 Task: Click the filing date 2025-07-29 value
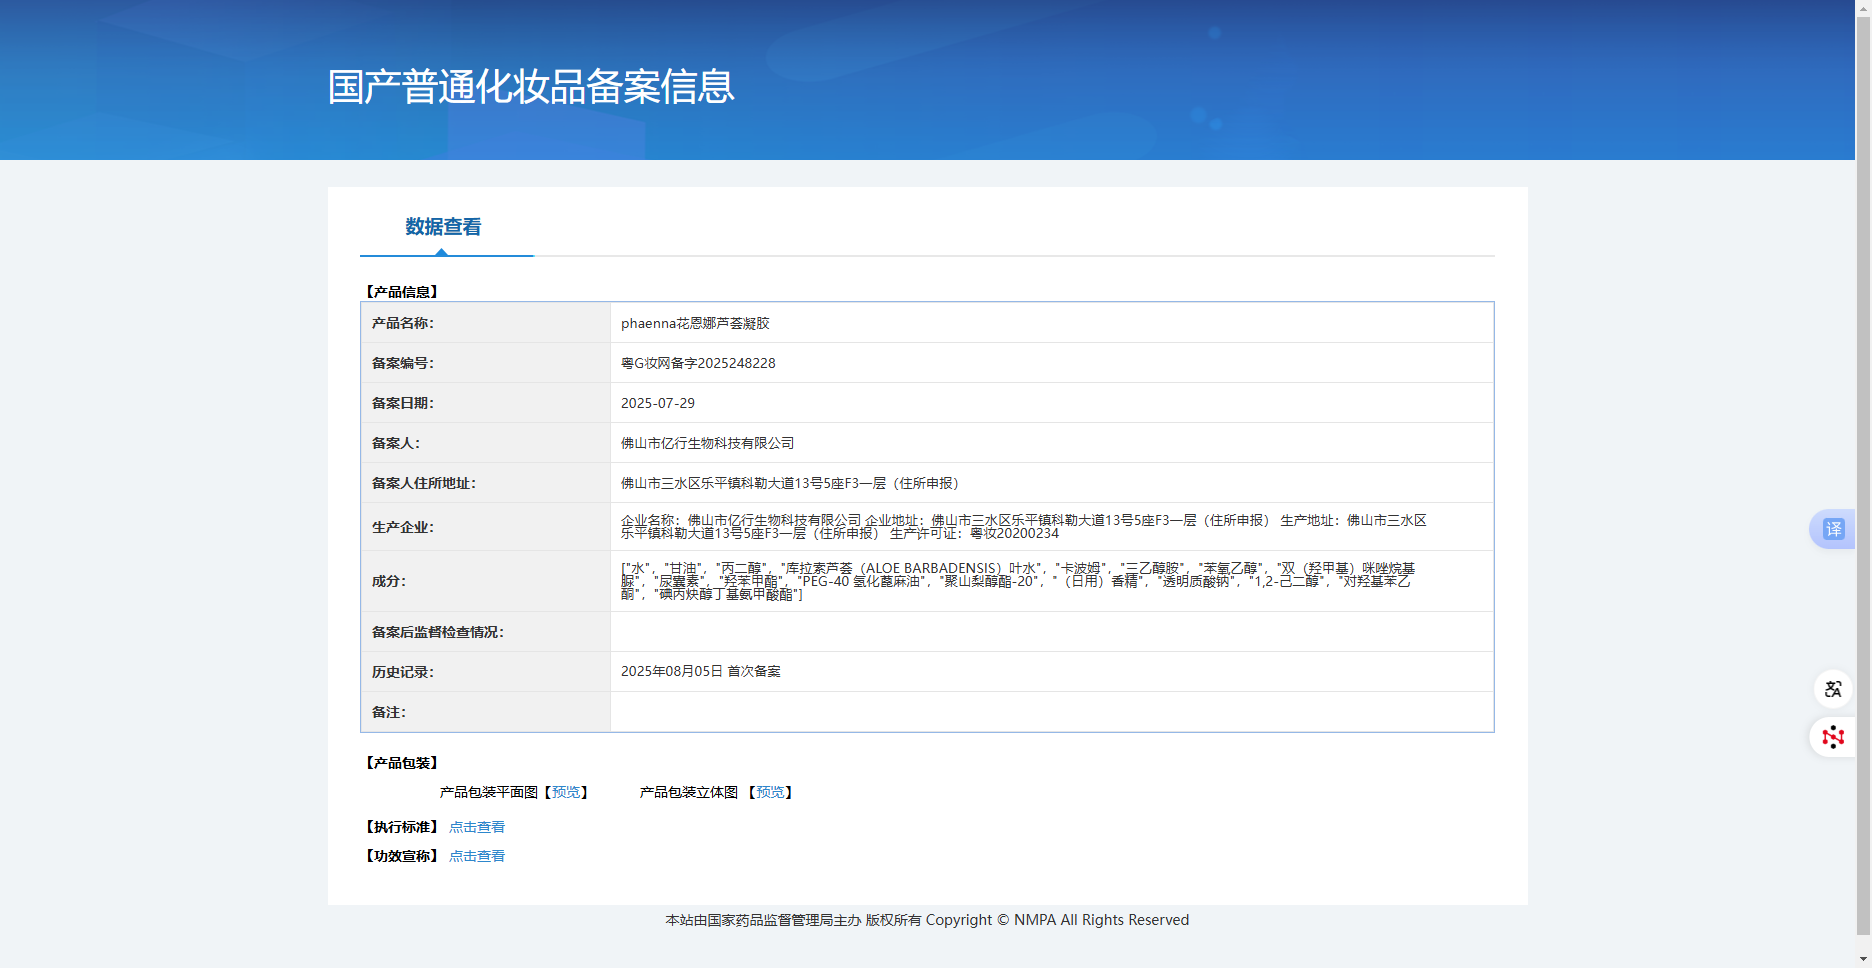tap(657, 403)
